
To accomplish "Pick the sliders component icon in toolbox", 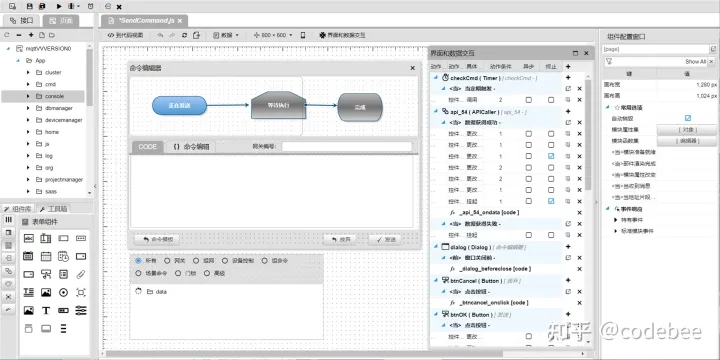I will tap(81, 310).
